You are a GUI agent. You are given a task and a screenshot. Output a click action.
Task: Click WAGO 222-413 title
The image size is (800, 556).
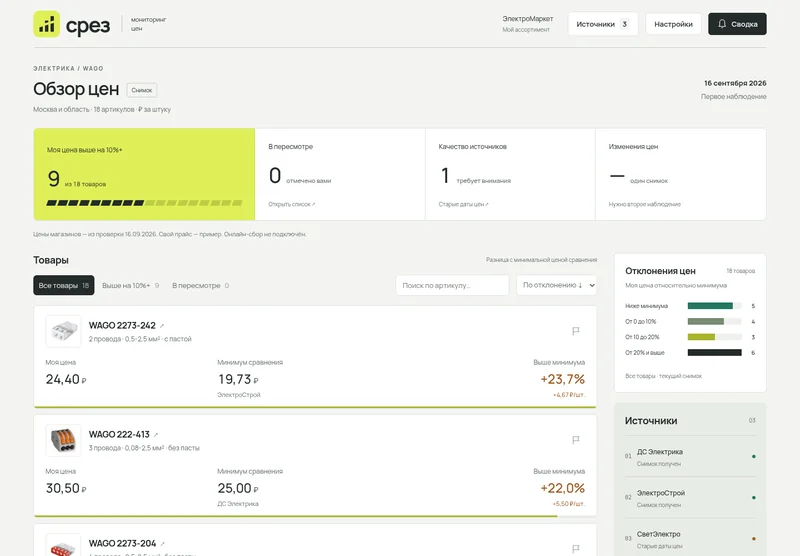(119, 435)
